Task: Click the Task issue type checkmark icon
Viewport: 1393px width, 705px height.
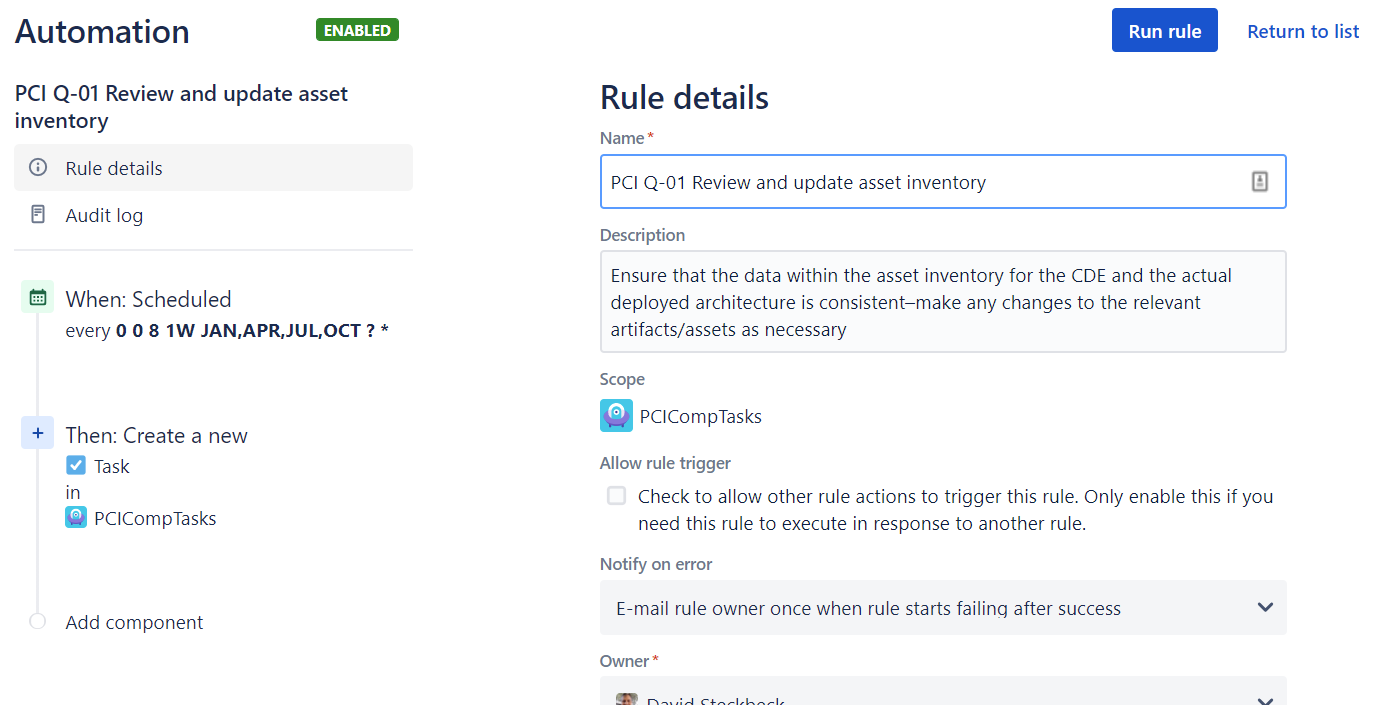Action: pyautogui.click(x=76, y=466)
